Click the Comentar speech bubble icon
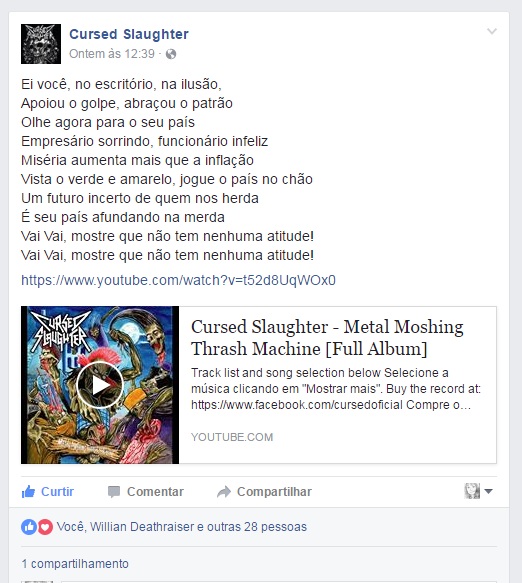Screen dimensions: 523x583 tap(114, 492)
